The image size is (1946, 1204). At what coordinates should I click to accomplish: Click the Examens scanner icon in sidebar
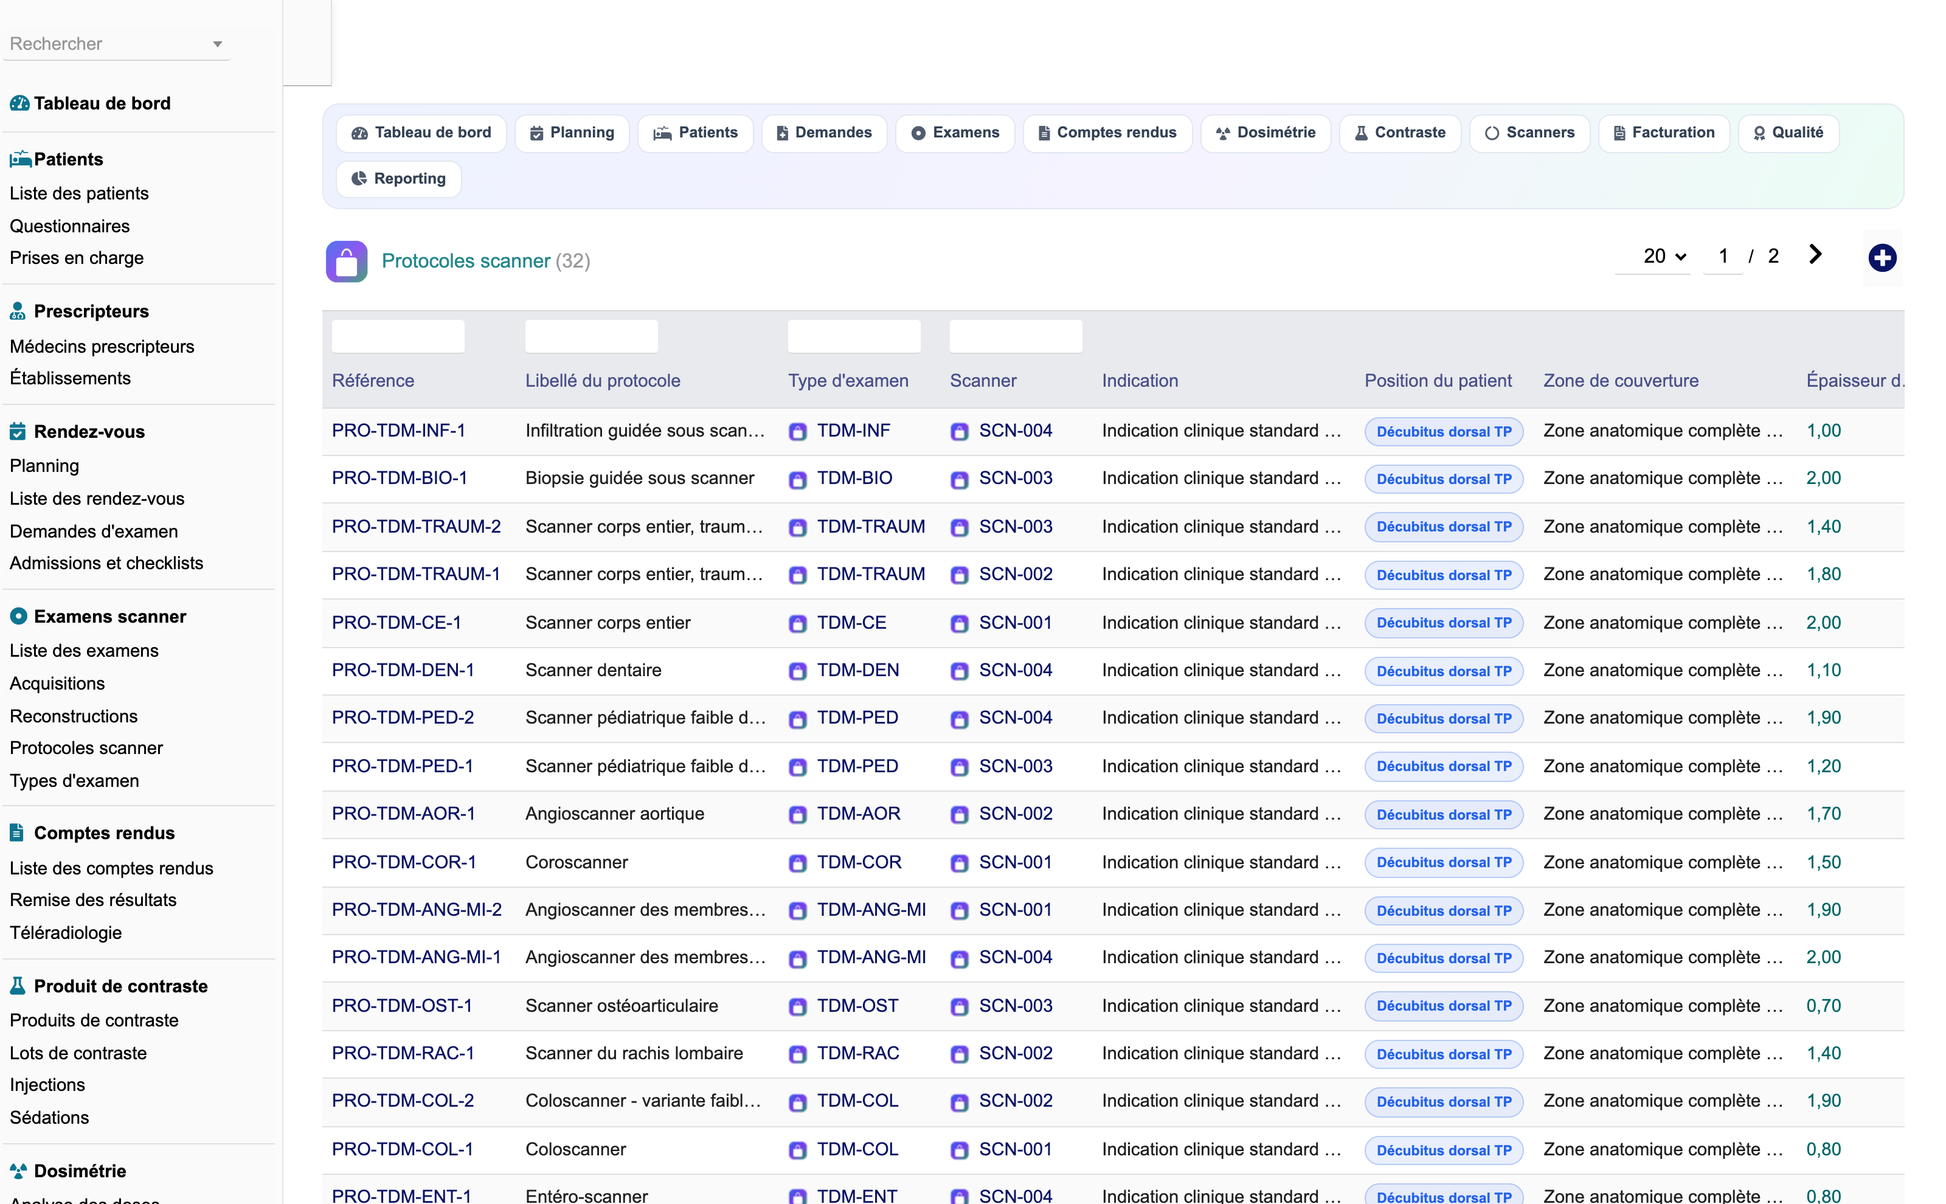point(18,617)
